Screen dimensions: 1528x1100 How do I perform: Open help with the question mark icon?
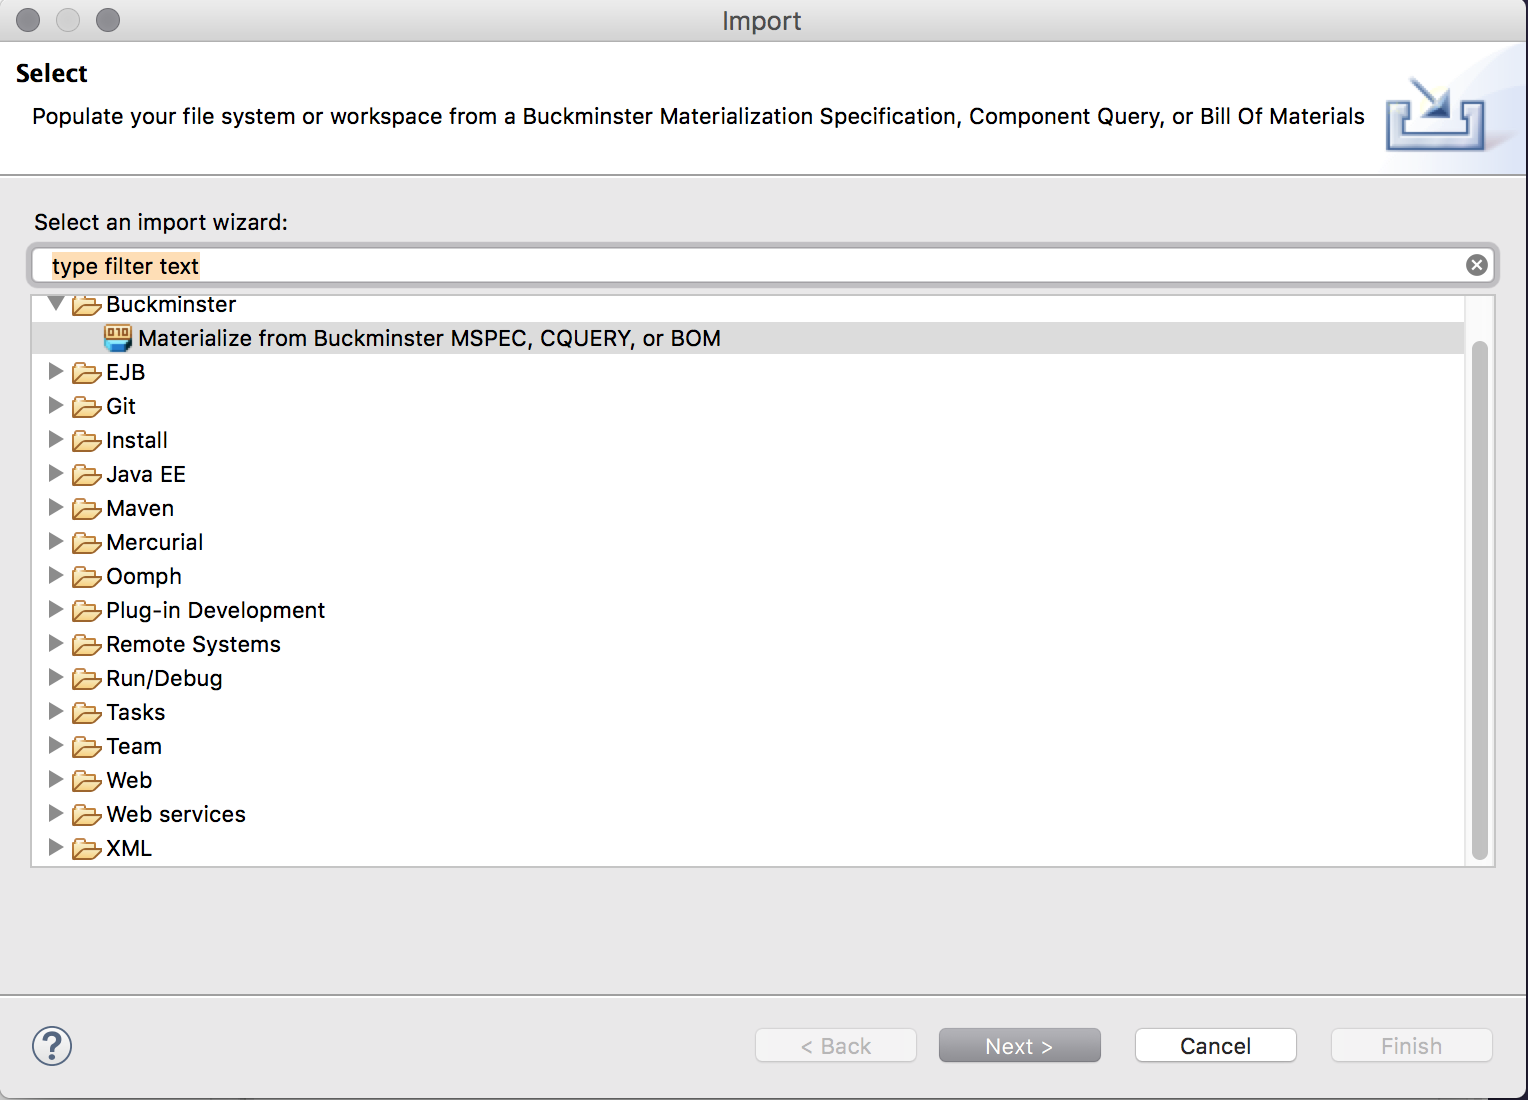[52, 1046]
